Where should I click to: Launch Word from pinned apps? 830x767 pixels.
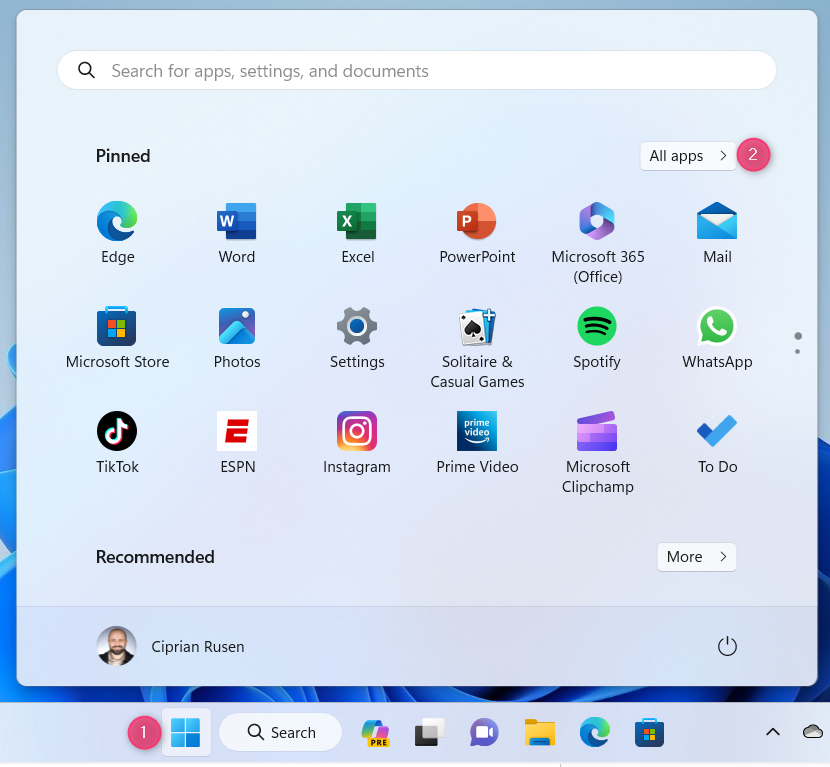tap(237, 233)
